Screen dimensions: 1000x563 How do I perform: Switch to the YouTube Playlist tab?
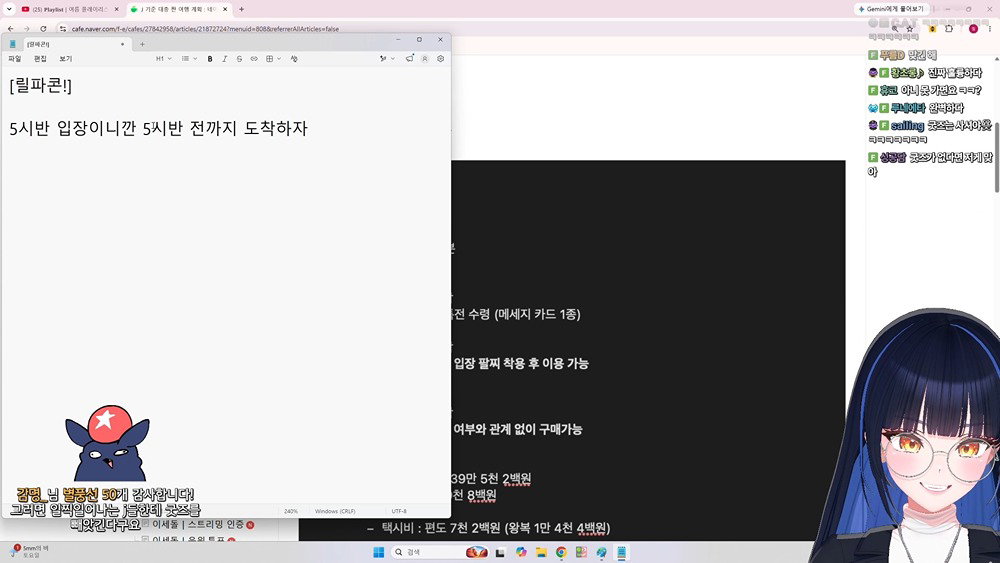tap(70, 10)
